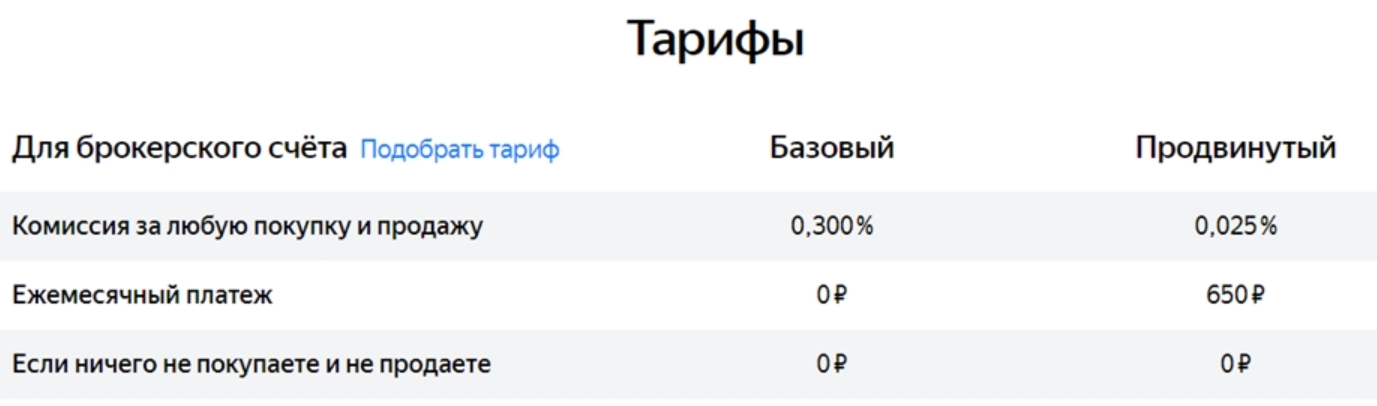Screen dimensions: 1377x406
Task: Open the "Подобрать тариф" link
Action: [x=459, y=150]
